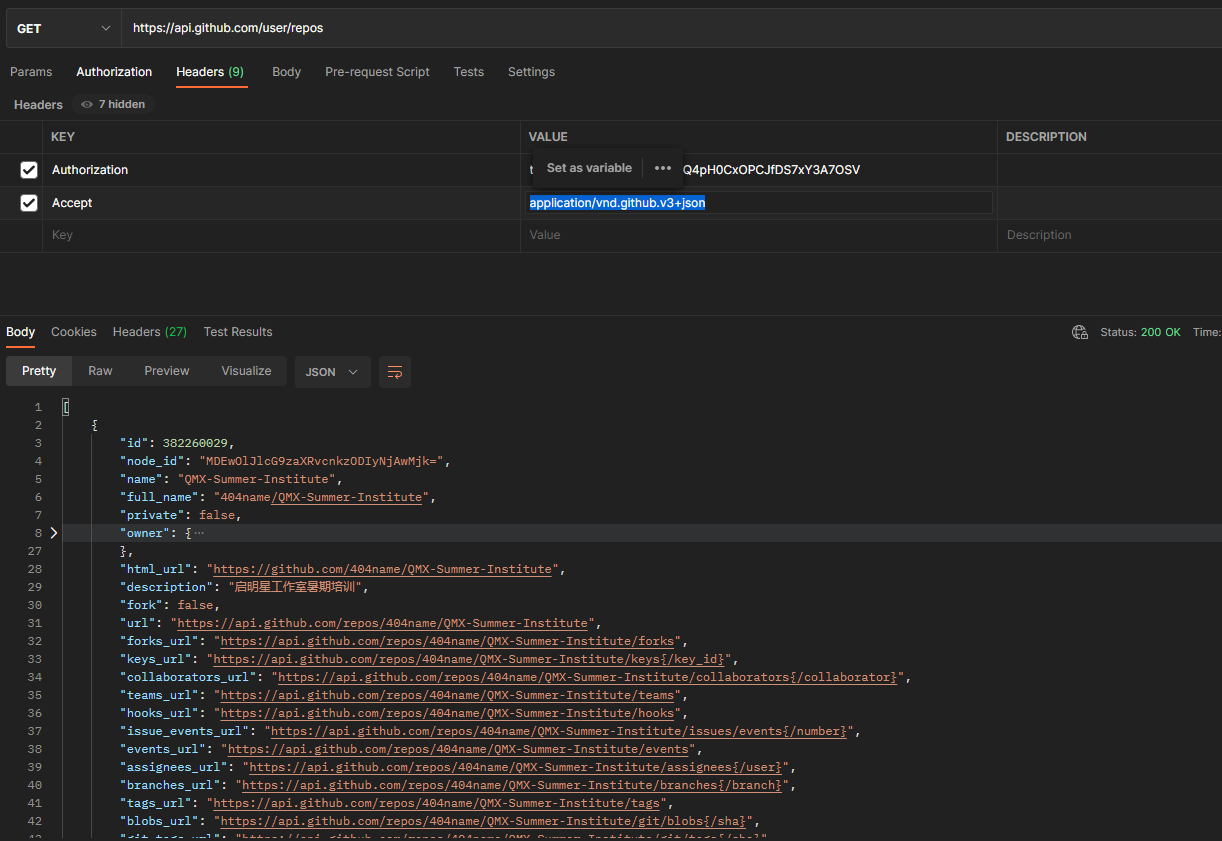Open the blobs_url link

click(483, 821)
